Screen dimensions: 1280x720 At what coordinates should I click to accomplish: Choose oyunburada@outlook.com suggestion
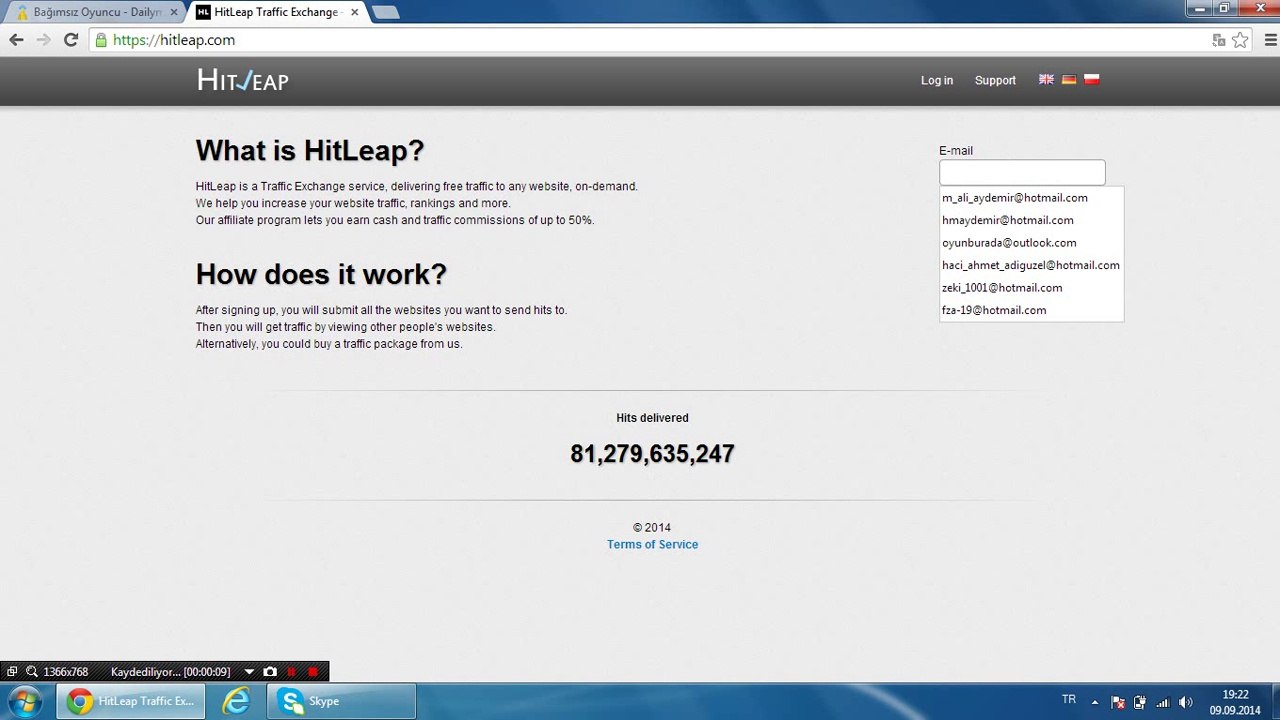[x=1031, y=243]
